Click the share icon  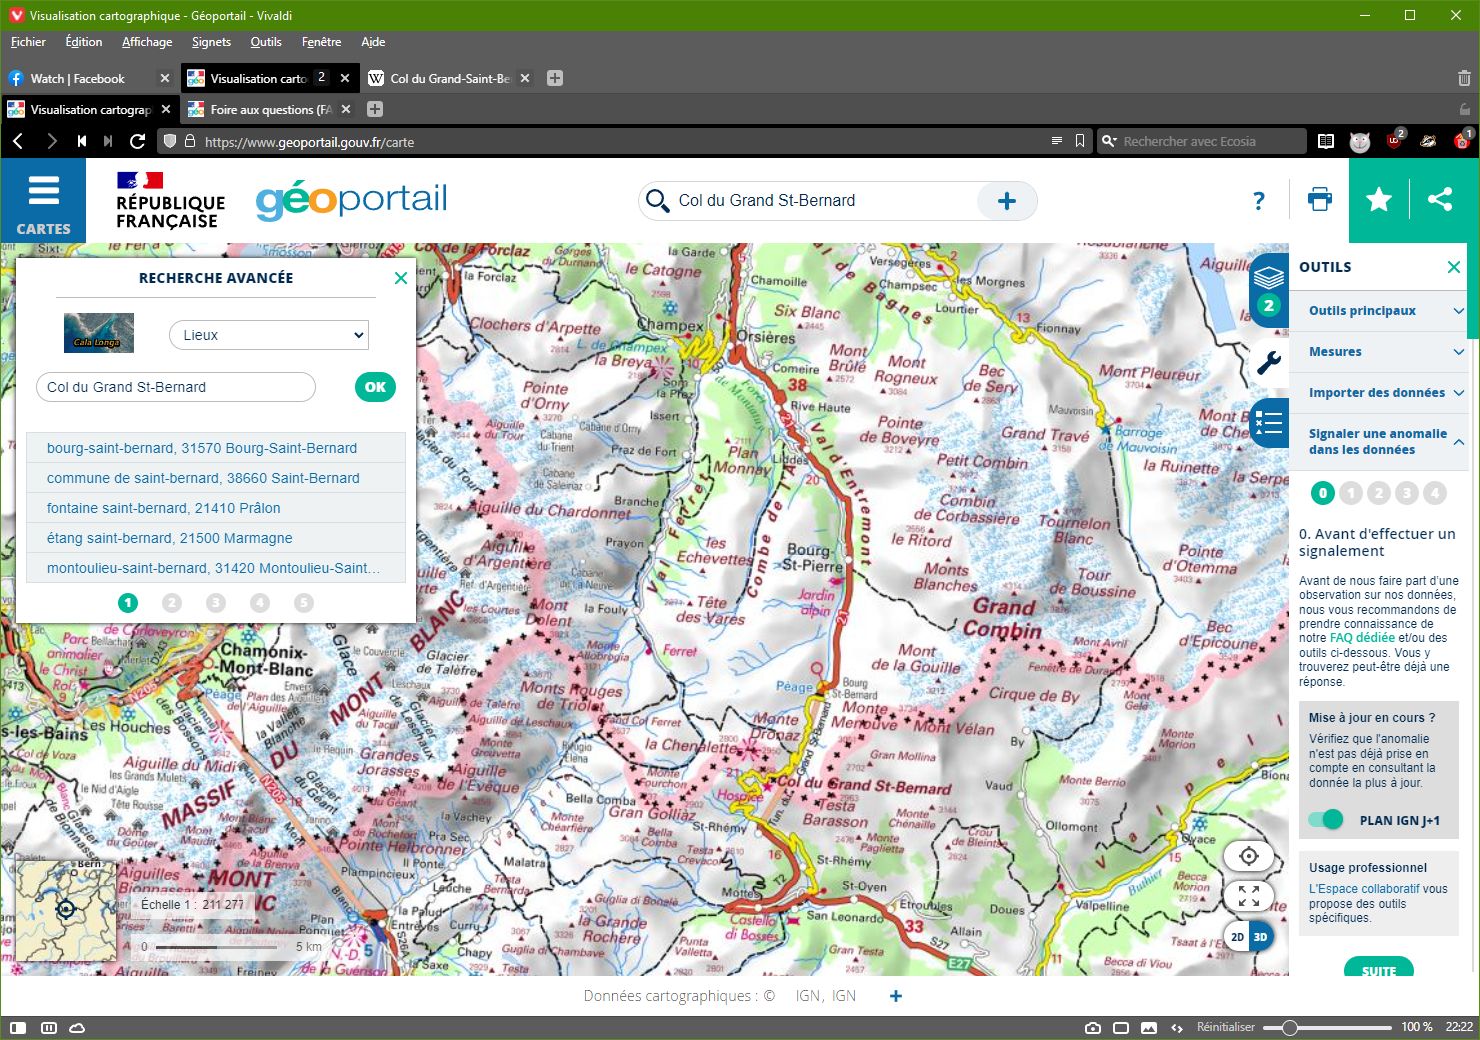(x=1440, y=200)
